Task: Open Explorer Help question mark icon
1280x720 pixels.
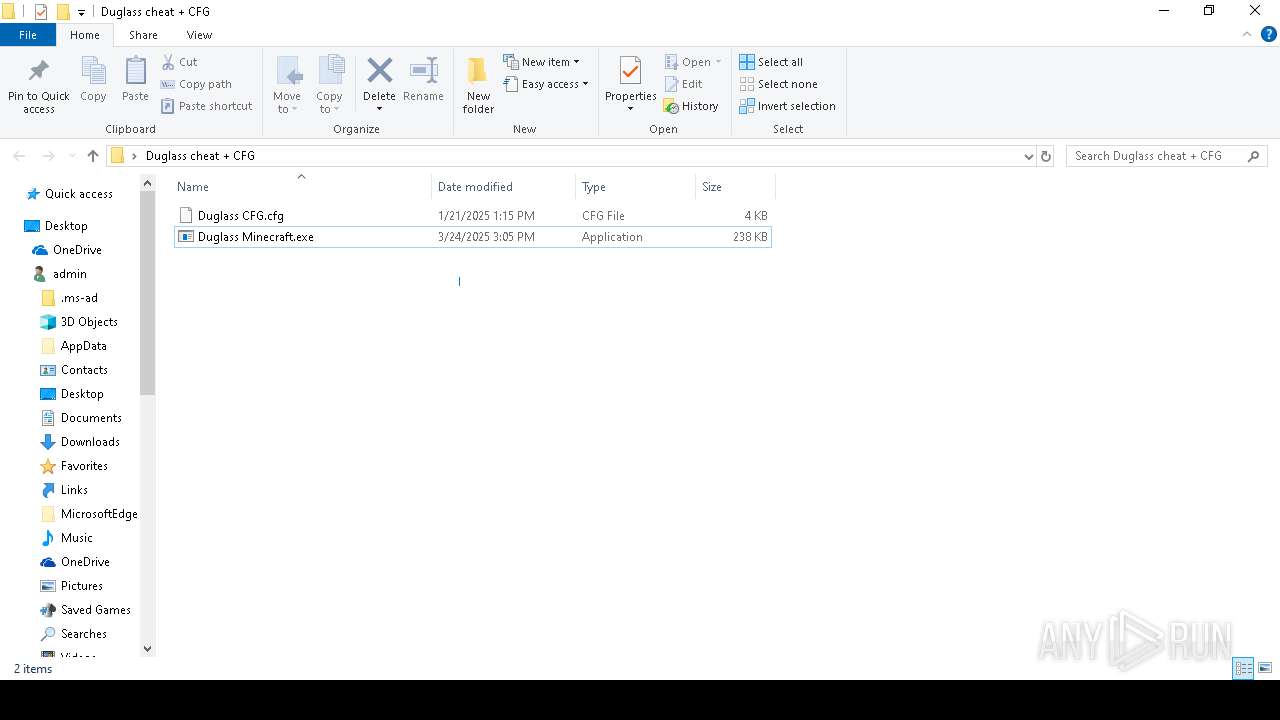Action: (x=1268, y=35)
